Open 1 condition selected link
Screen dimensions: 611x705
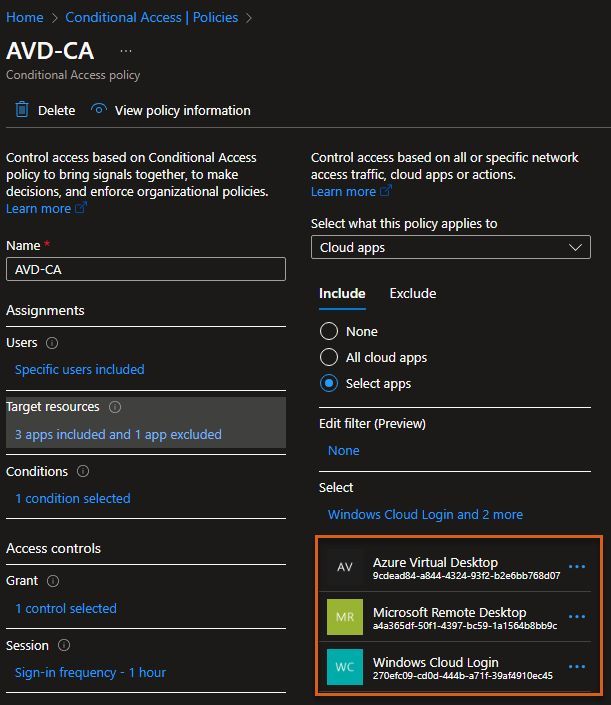pyautogui.click(x=73, y=498)
